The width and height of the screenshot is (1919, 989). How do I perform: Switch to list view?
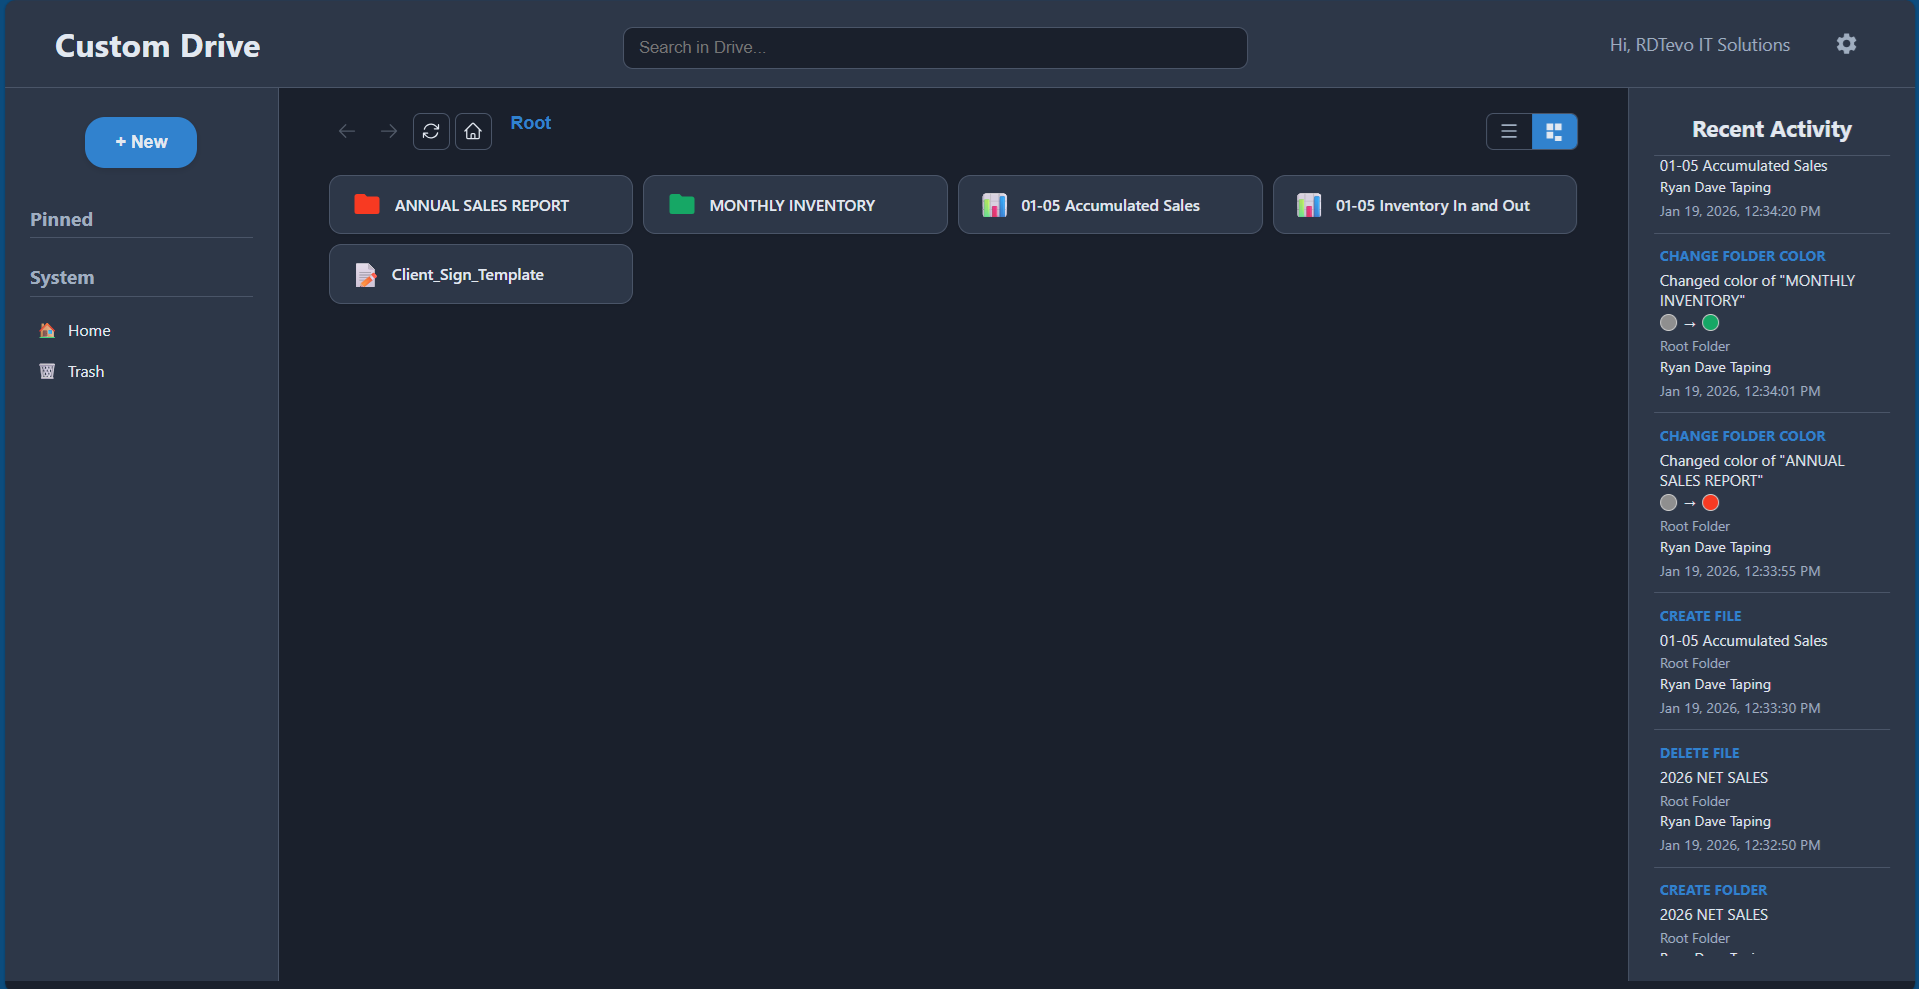click(x=1508, y=131)
